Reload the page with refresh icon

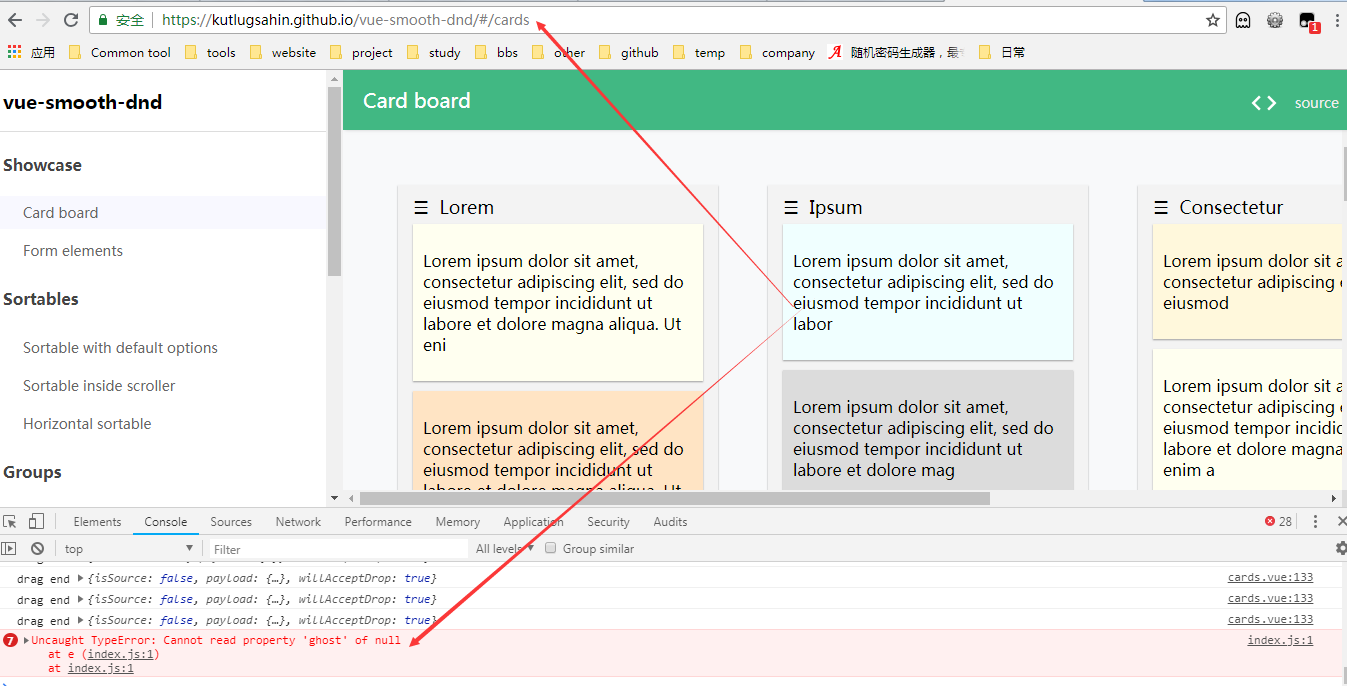coord(71,20)
